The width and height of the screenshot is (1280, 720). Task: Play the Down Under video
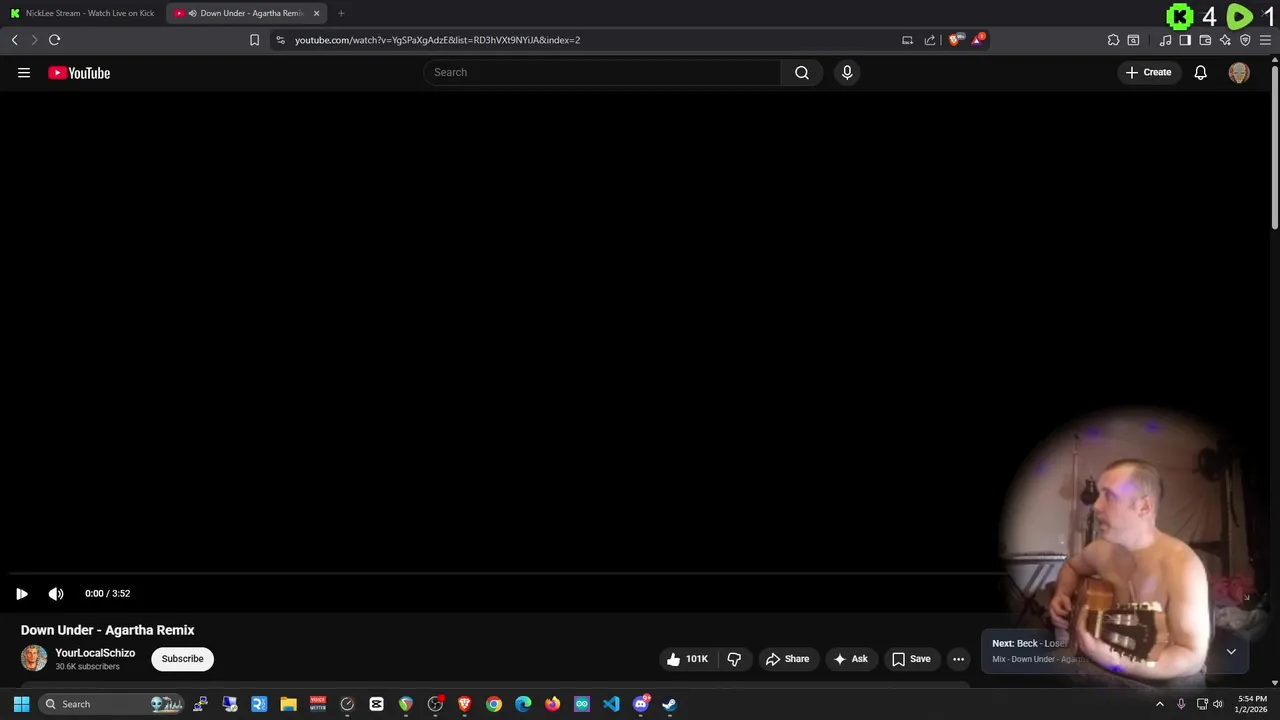point(21,593)
